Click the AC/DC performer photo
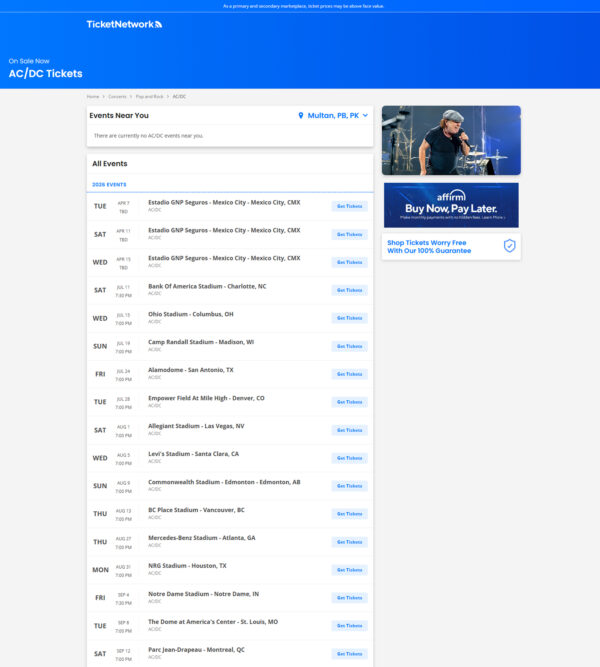The image size is (600, 667). (x=451, y=140)
